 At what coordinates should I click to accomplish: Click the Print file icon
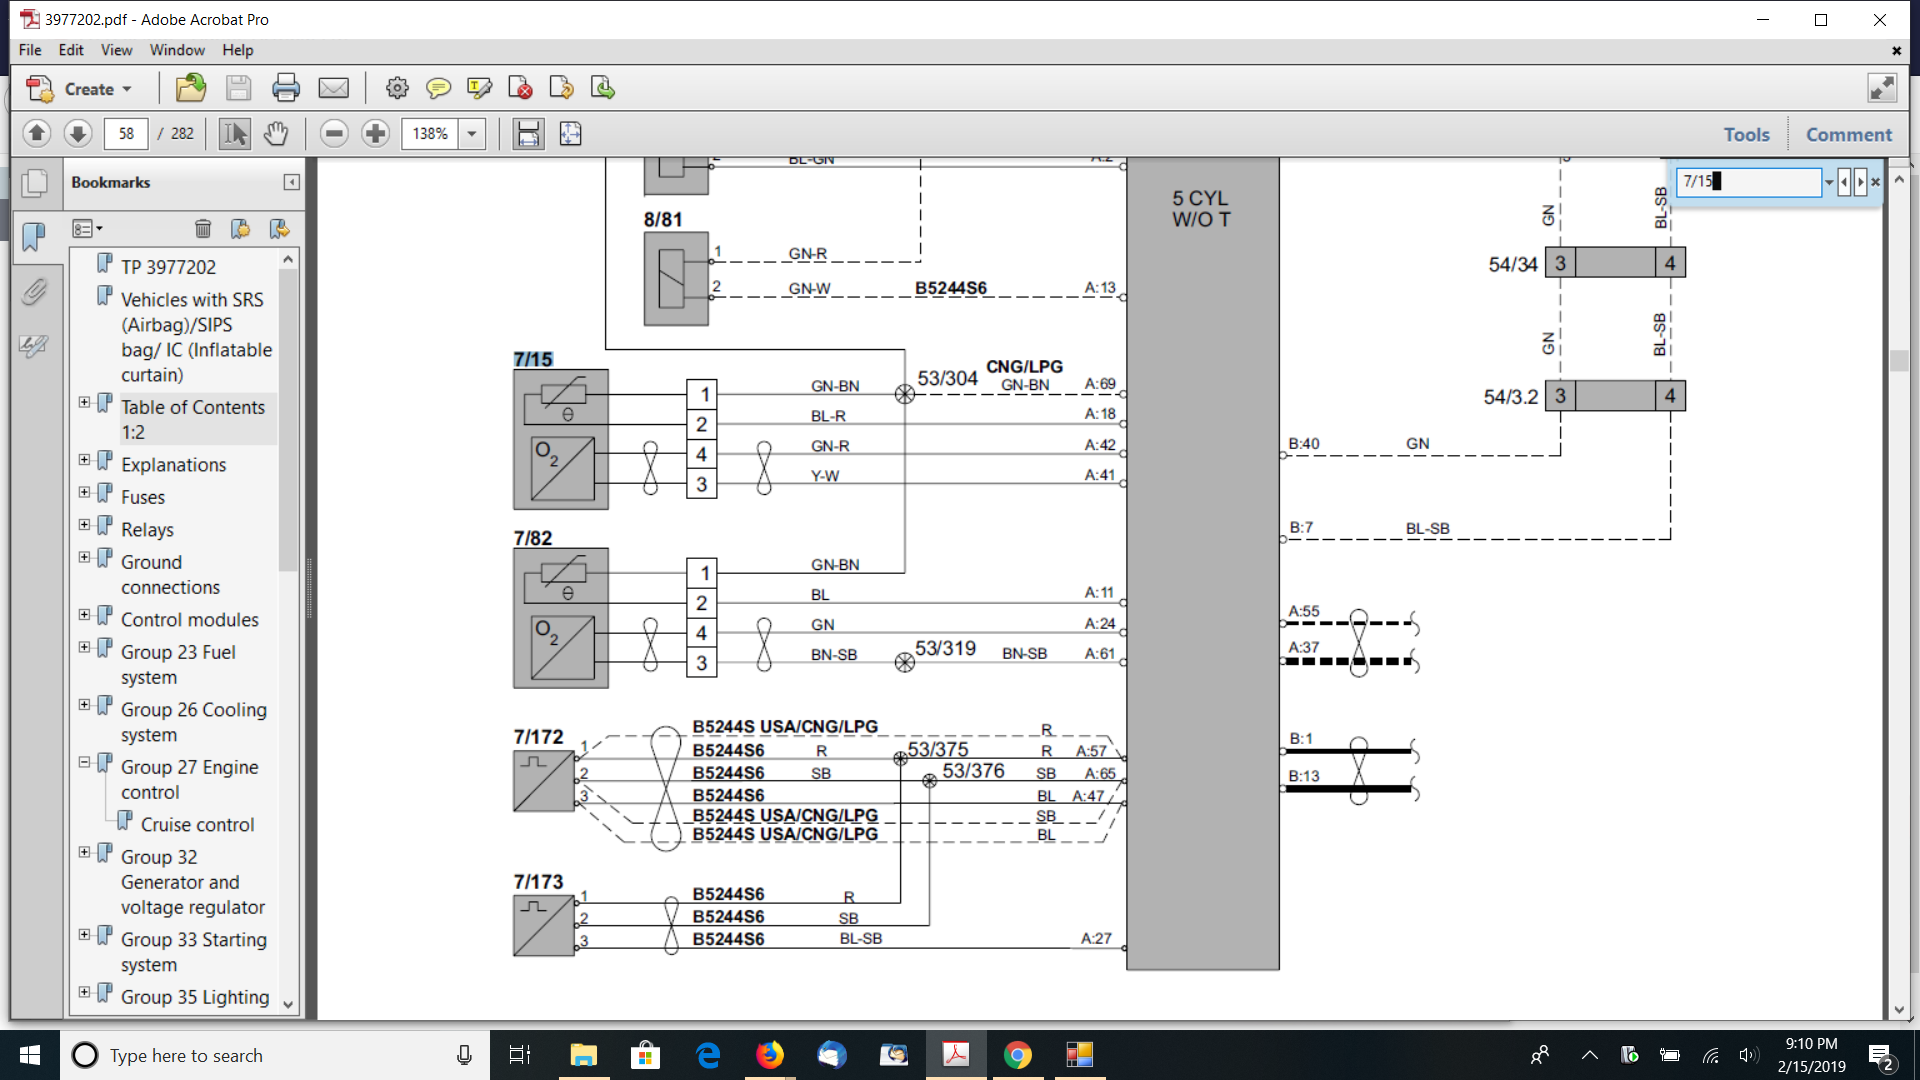pos(286,89)
